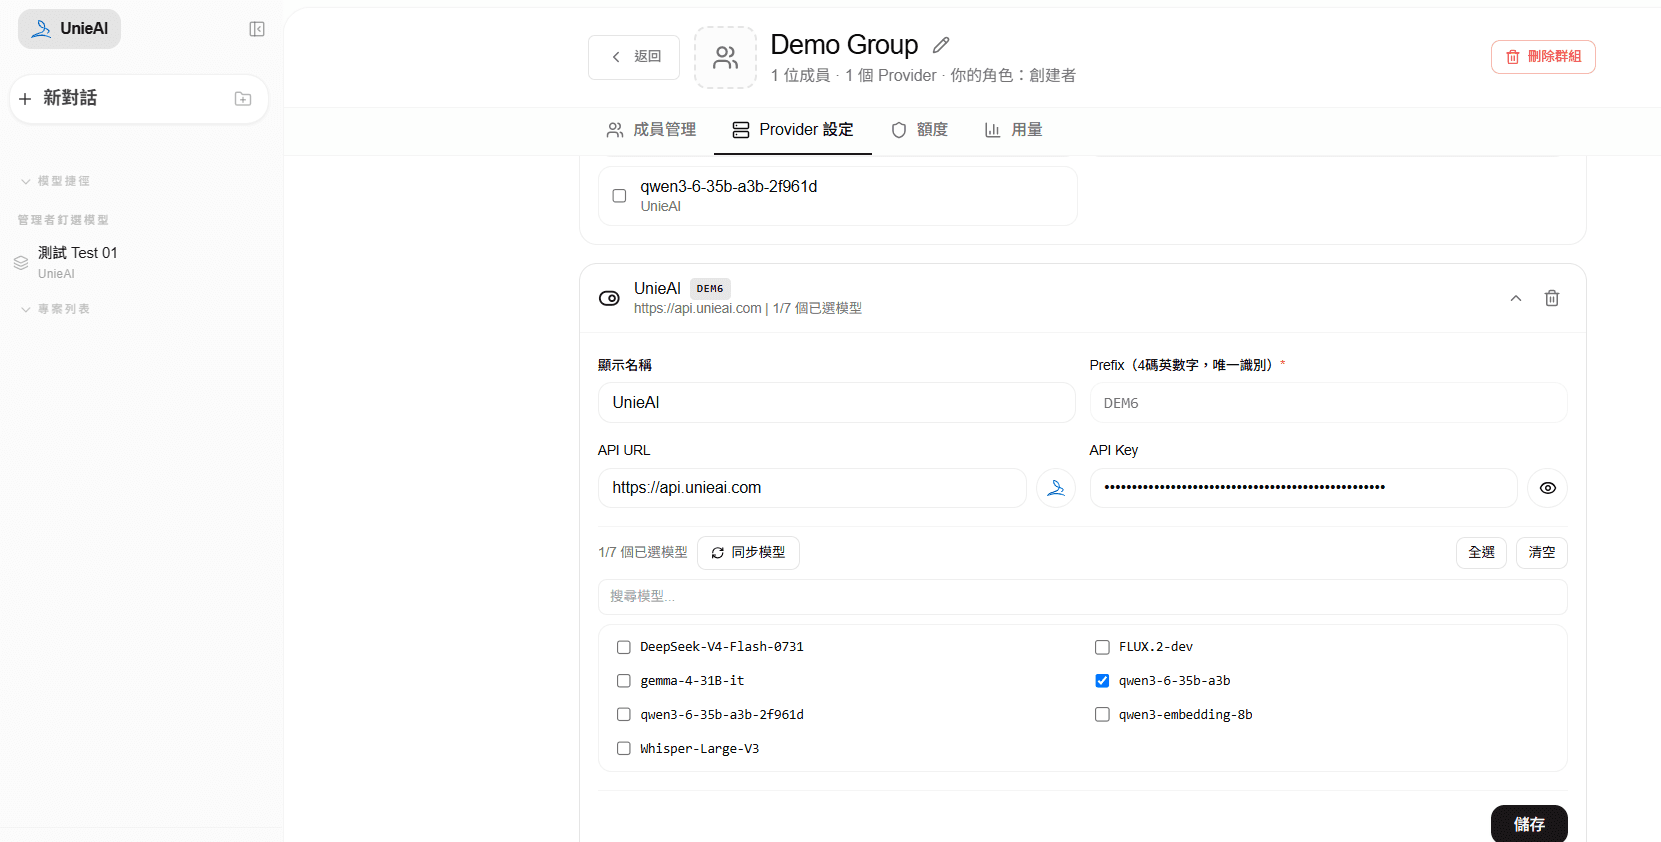The image size is (1661, 842).
Task: Click the Prefix input field showing DEM6
Action: point(1329,403)
